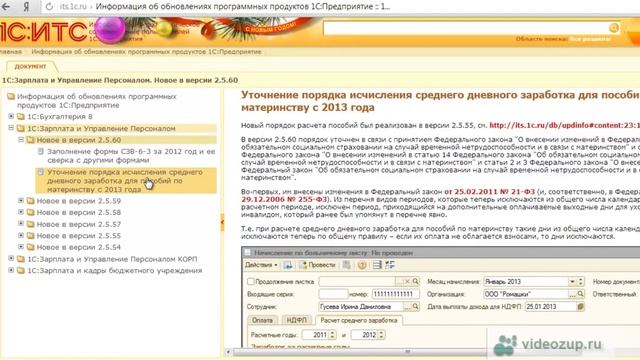Screen dimensions: 640x360
Task: Click document icon of 'Заполнение формы СЗВ-6-3'
Action: 41,151
